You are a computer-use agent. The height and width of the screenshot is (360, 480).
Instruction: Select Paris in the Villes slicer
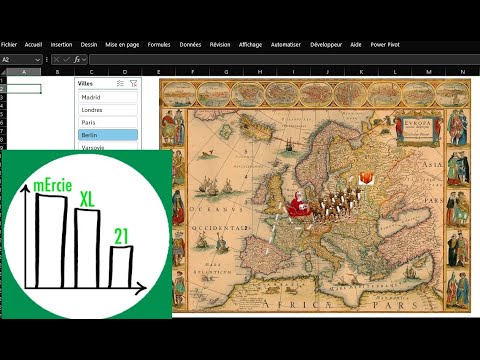[x=108, y=122]
